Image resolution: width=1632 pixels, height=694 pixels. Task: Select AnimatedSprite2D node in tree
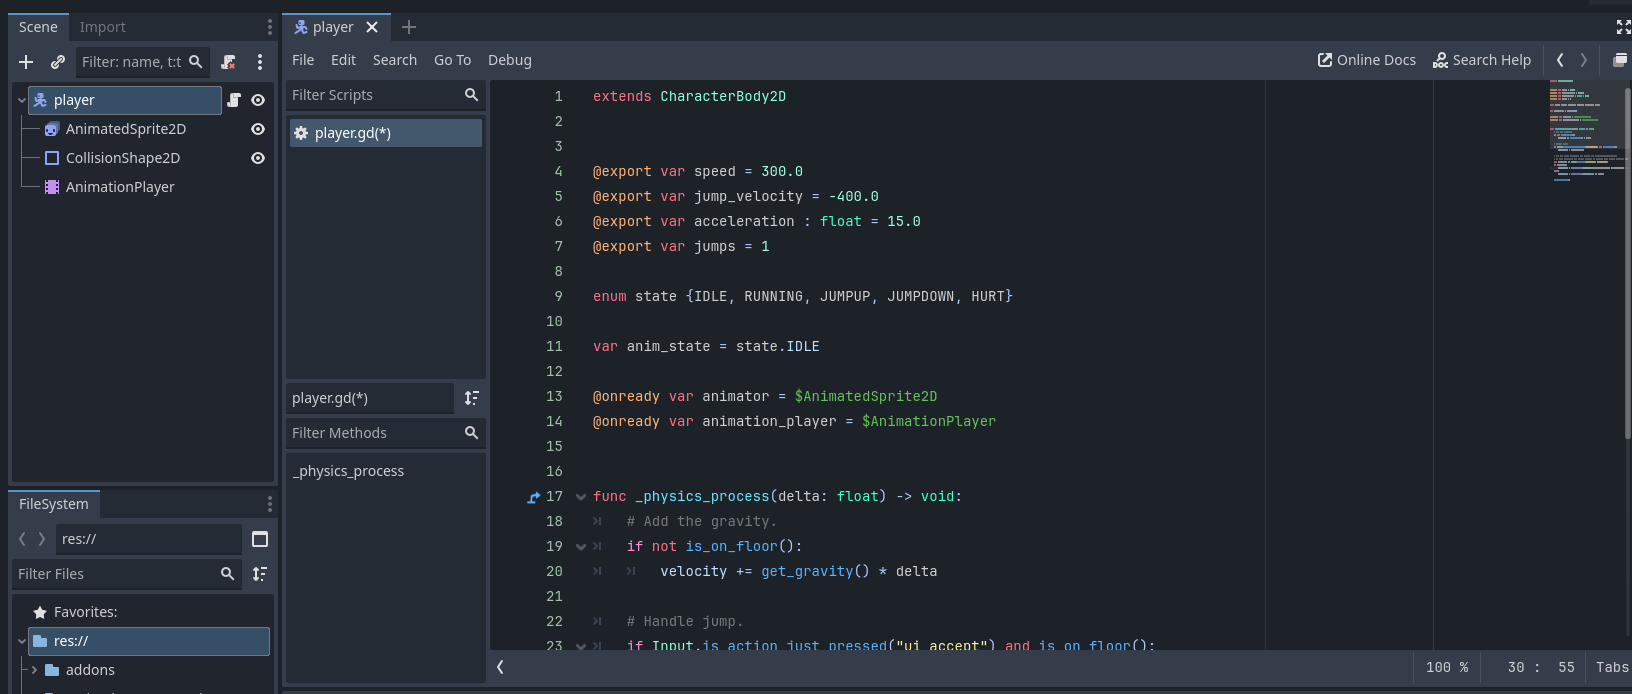coord(126,129)
